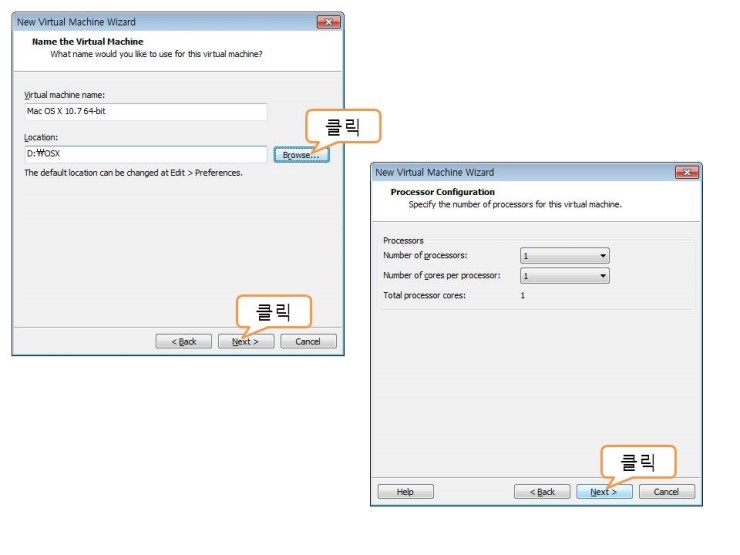
Task: Click Next in the Processor Configuration dialog
Action: pos(604,491)
